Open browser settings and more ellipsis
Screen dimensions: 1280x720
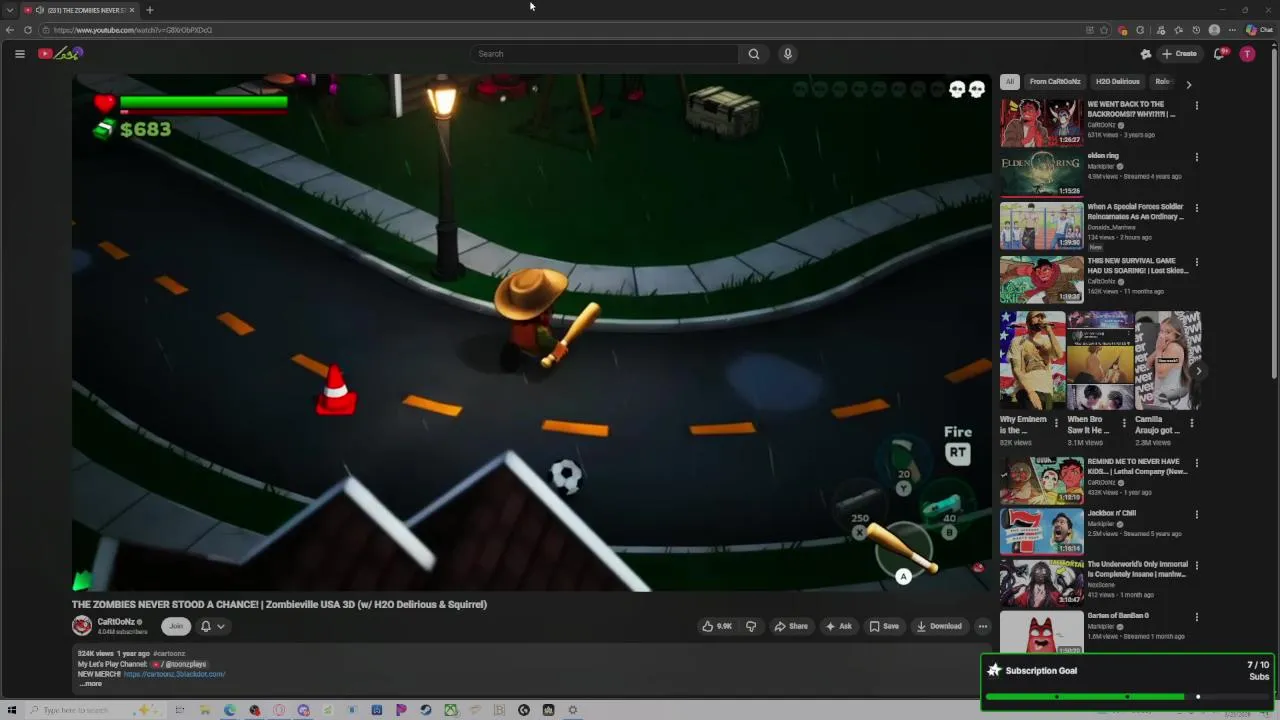coord(1232,30)
